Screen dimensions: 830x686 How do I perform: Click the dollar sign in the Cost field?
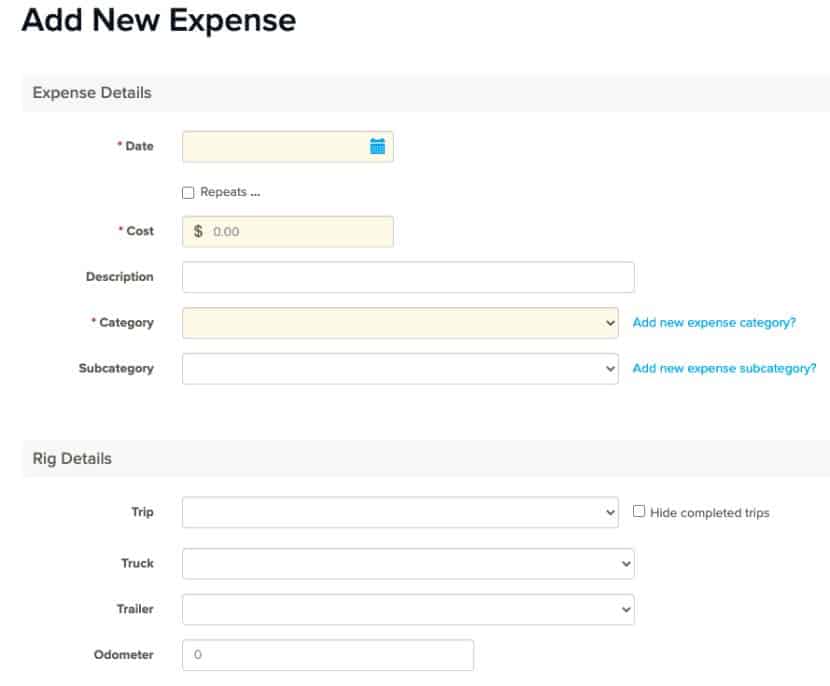195,231
